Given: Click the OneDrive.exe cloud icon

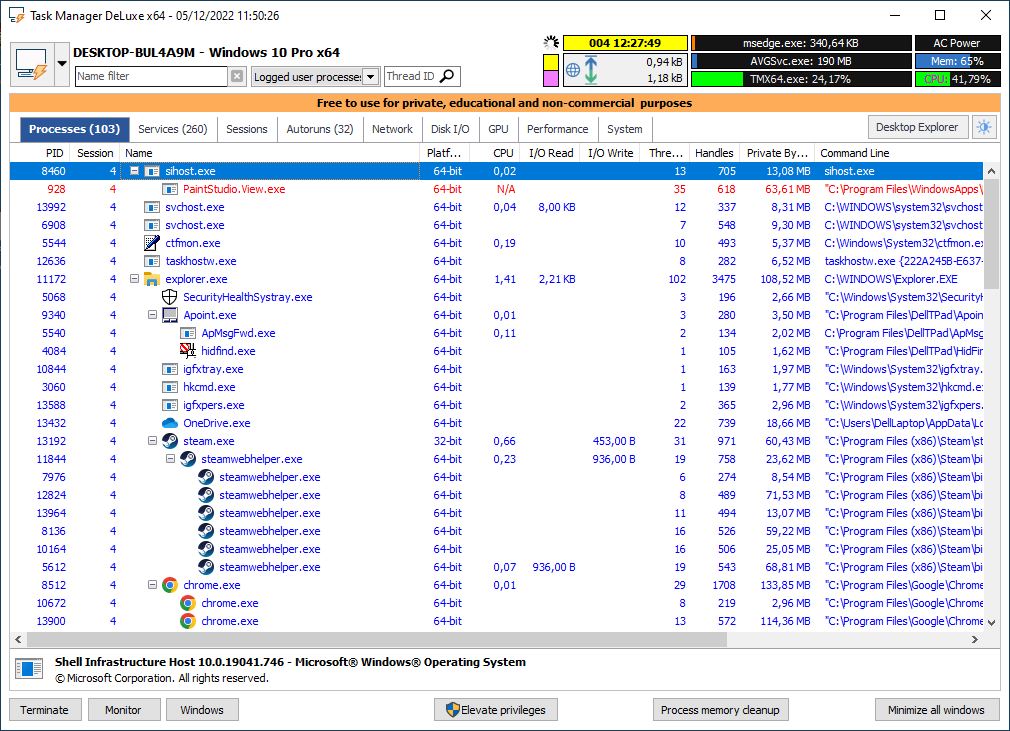Looking at the screenshot, I should click(170, 423).
